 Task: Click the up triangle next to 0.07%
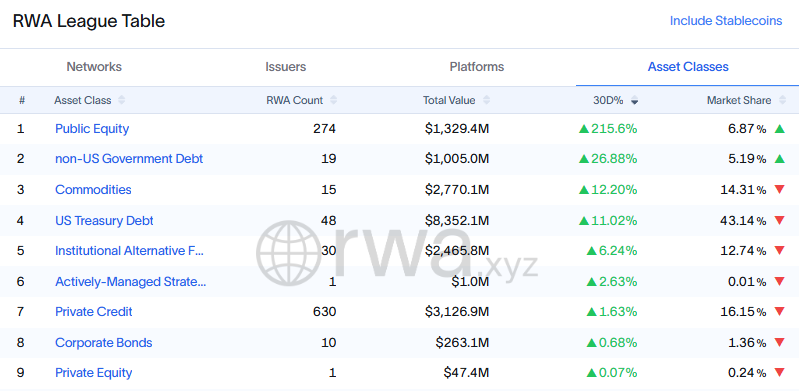pos(591,373)
